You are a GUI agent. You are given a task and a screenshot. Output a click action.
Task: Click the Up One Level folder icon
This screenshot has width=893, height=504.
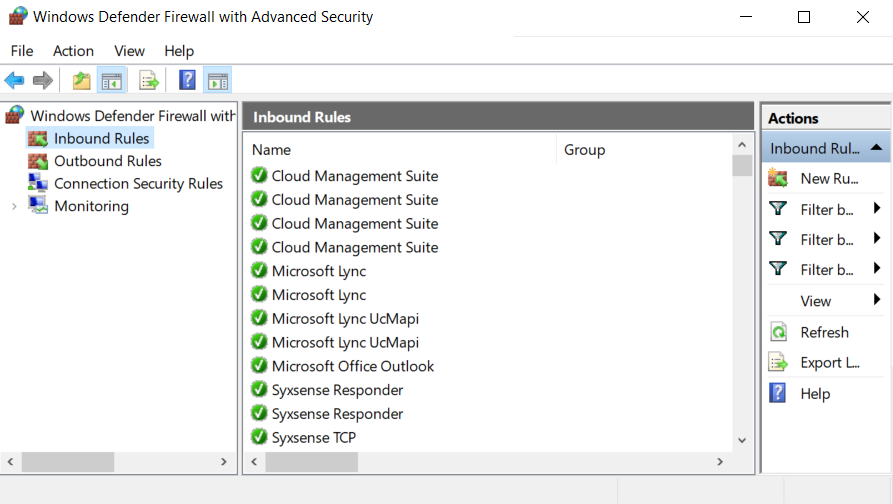click(81, 80)
